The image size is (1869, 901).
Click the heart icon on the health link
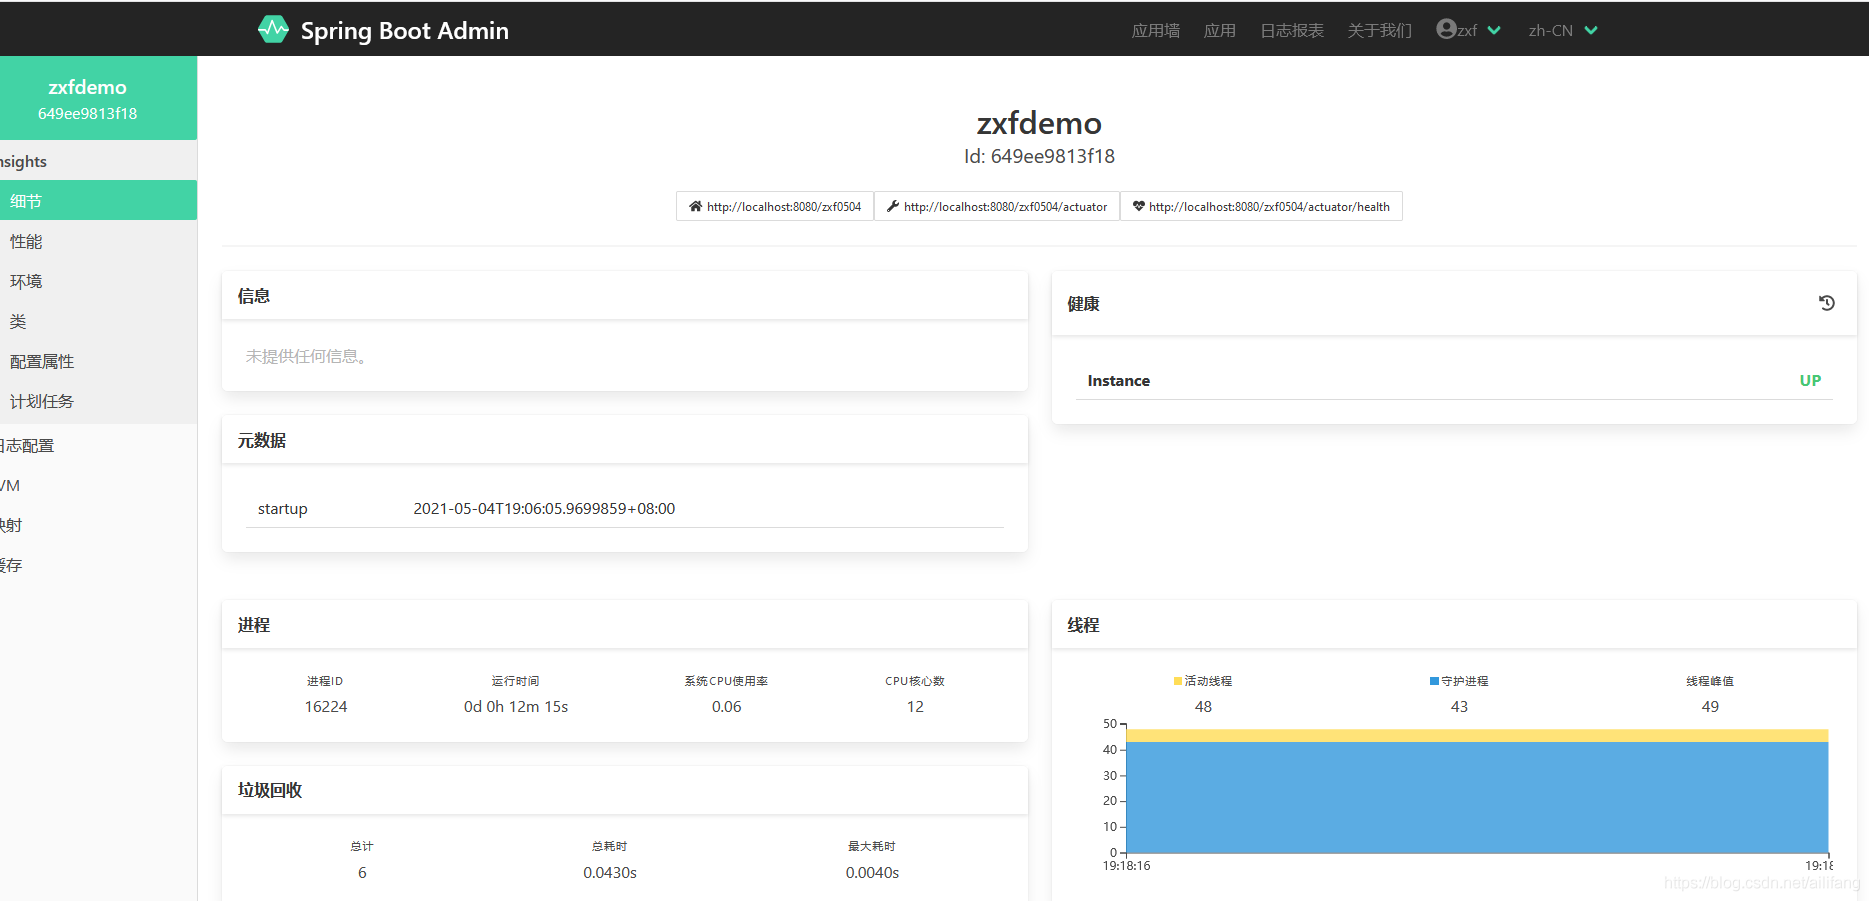click(x=1139, y=206)
